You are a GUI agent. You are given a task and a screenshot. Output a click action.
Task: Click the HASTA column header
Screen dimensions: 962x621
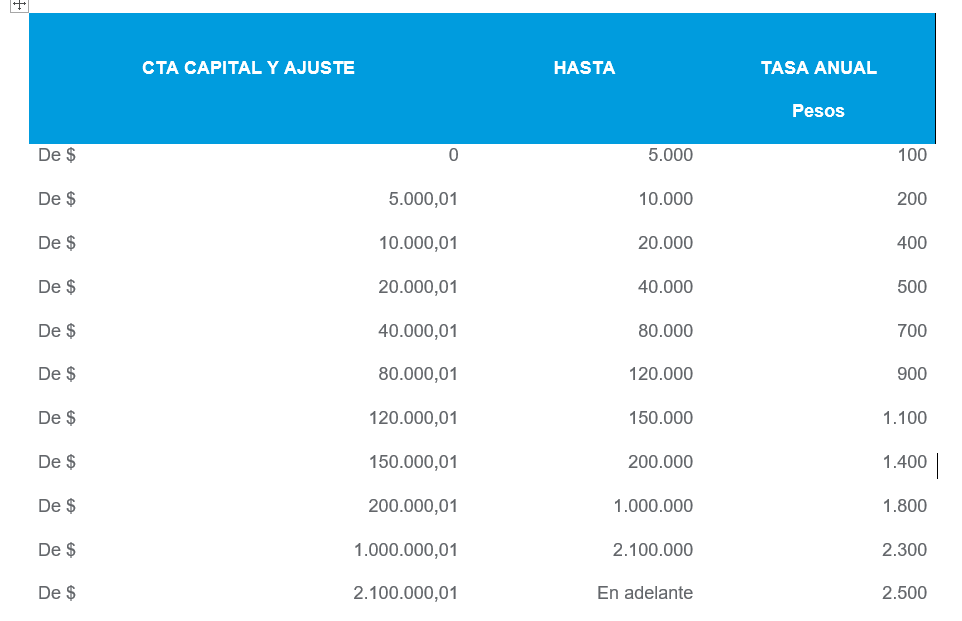584,68
